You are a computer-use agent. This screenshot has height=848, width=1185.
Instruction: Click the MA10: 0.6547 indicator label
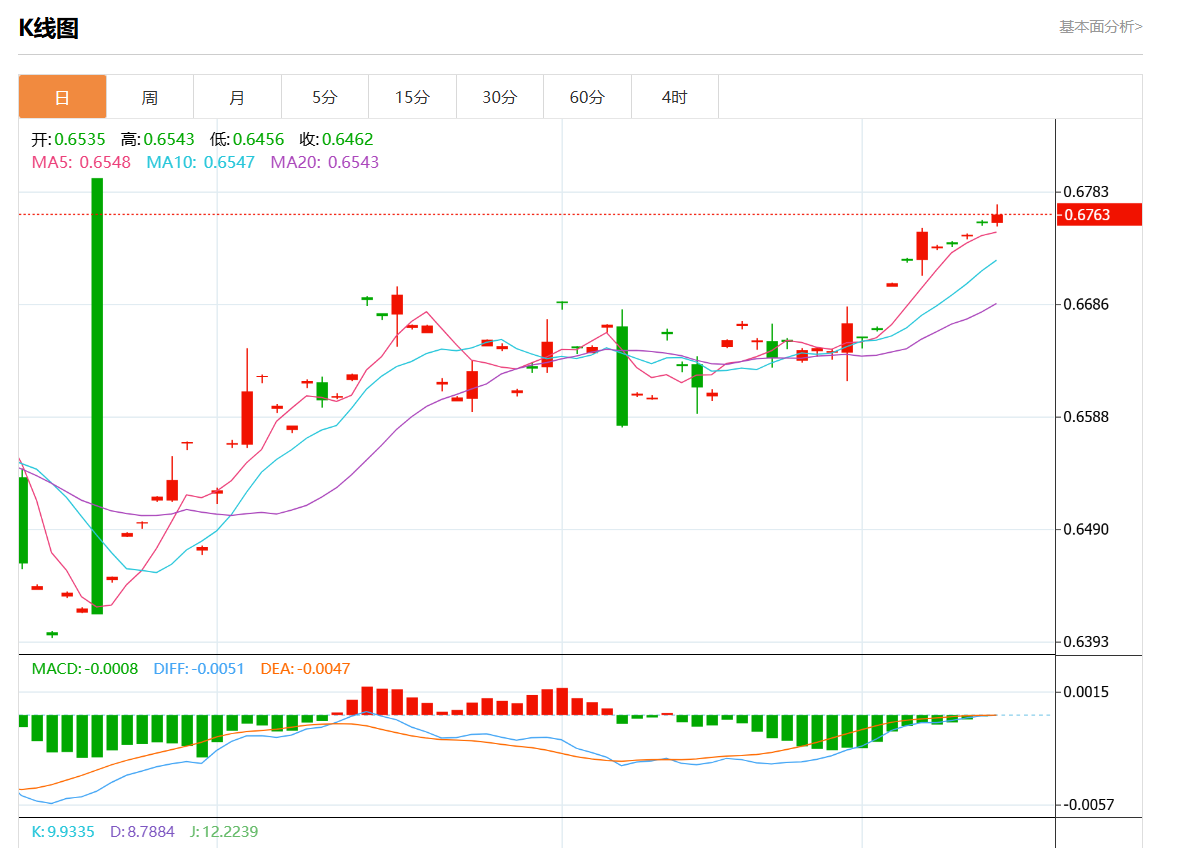click(200, 162)
